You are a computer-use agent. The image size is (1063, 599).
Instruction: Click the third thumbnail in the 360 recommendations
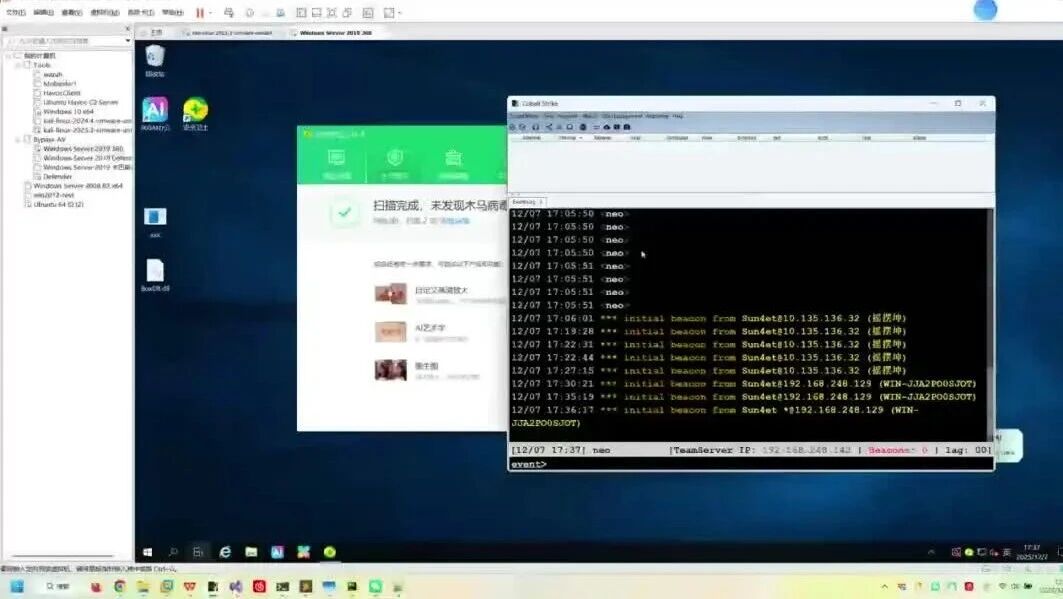[390, 369]
